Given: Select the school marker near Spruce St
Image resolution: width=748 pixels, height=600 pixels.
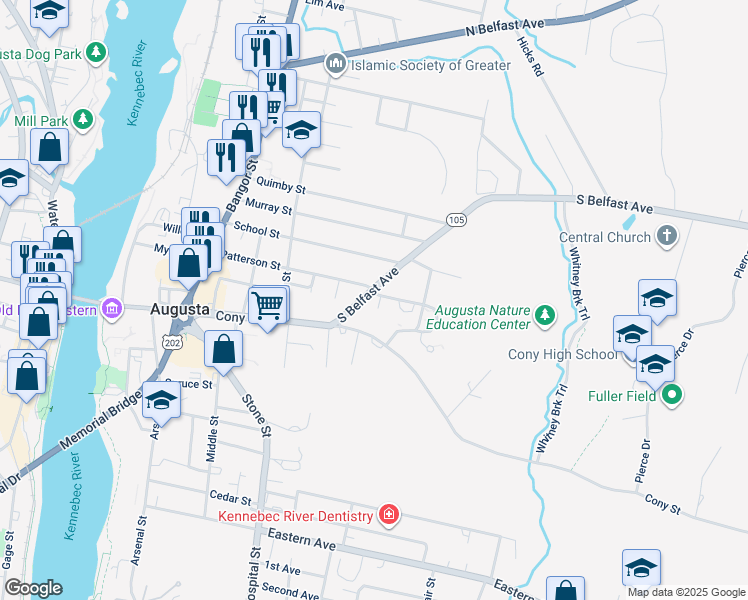Looking at the screenshot, I should (162, 403).
